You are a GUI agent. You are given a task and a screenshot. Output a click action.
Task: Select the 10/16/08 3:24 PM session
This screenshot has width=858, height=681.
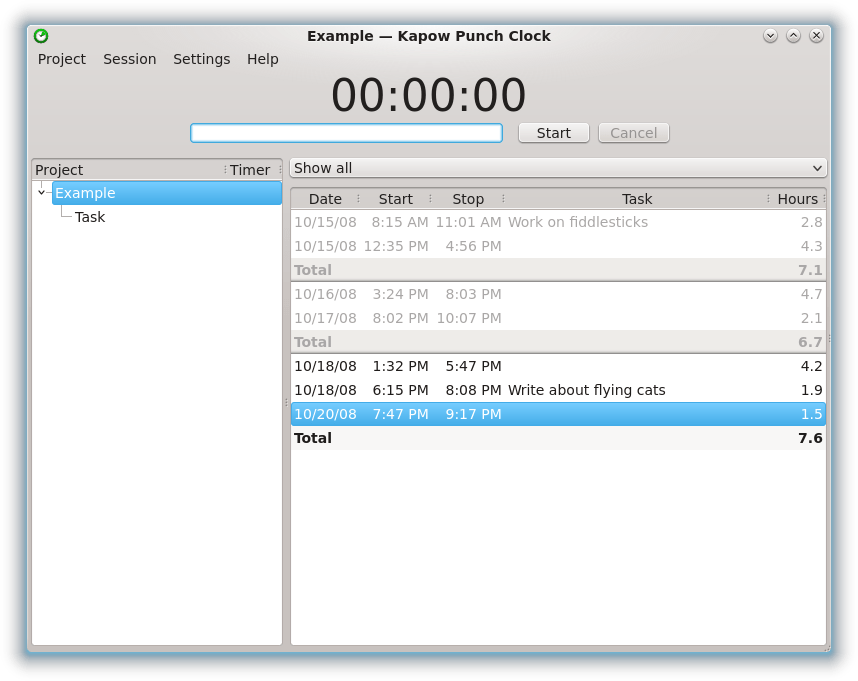[x=558, y=294]
